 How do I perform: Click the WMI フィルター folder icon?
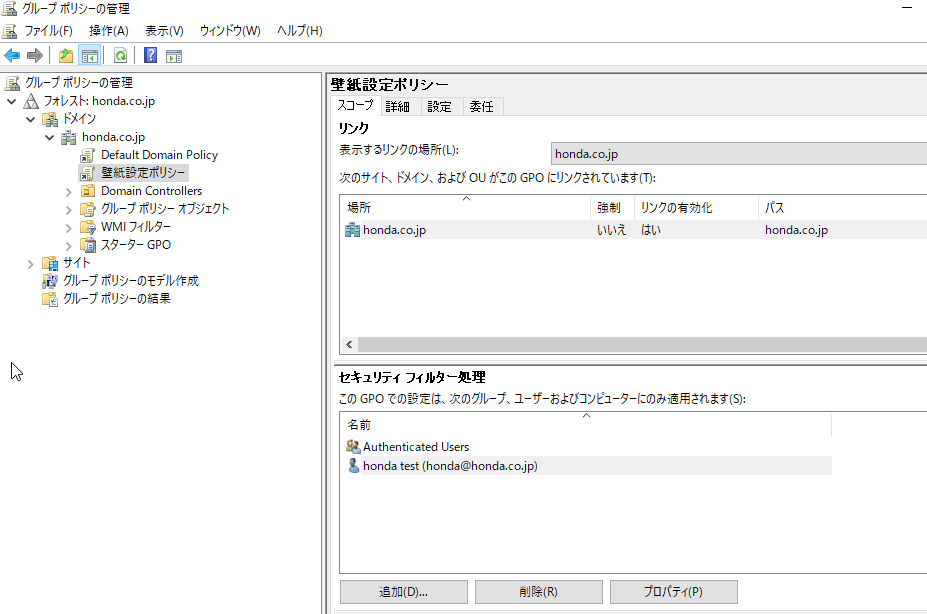pos(87,227)
